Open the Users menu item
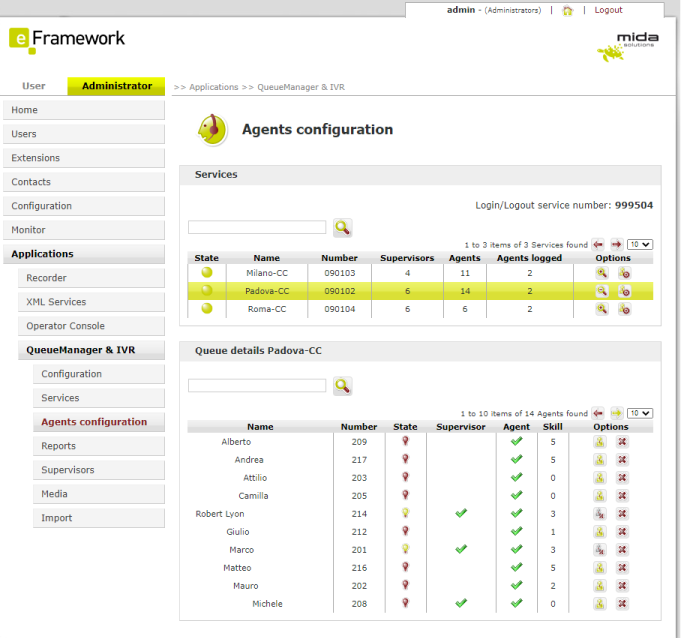Image resolution: width=681 pixels, height=638 pixels. [84, 134]
